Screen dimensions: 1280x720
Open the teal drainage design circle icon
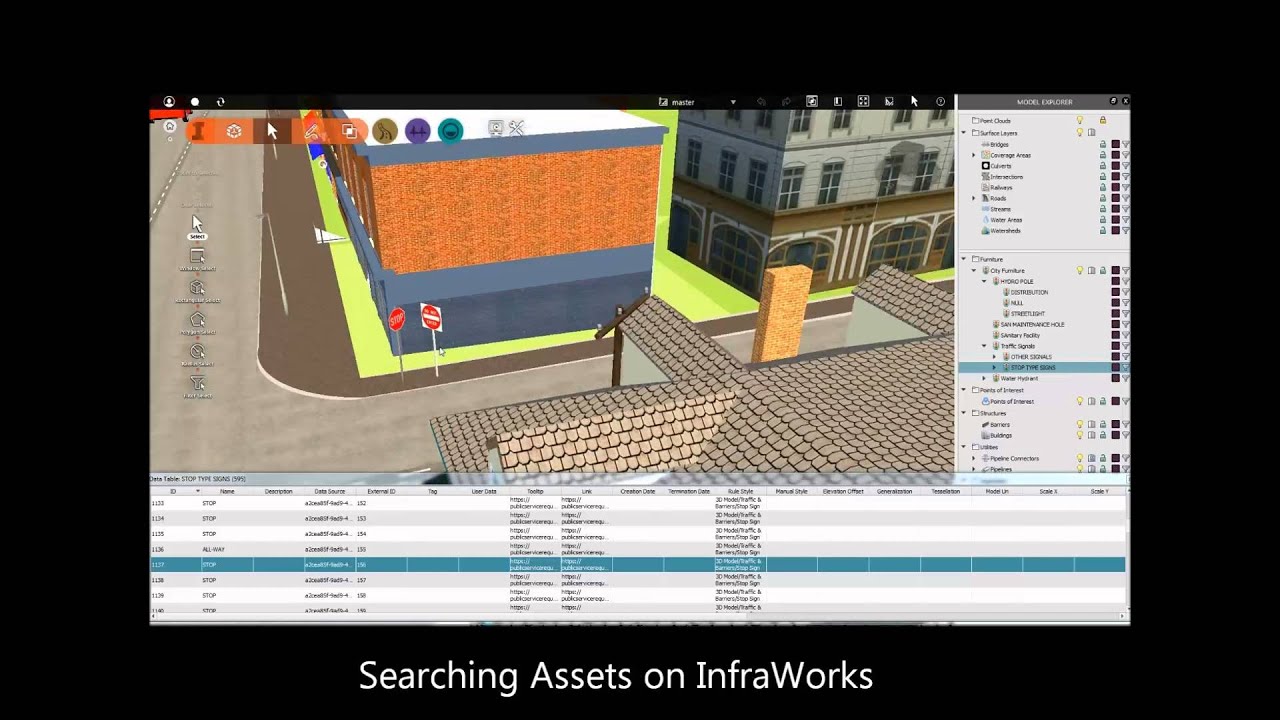[451, 131]
